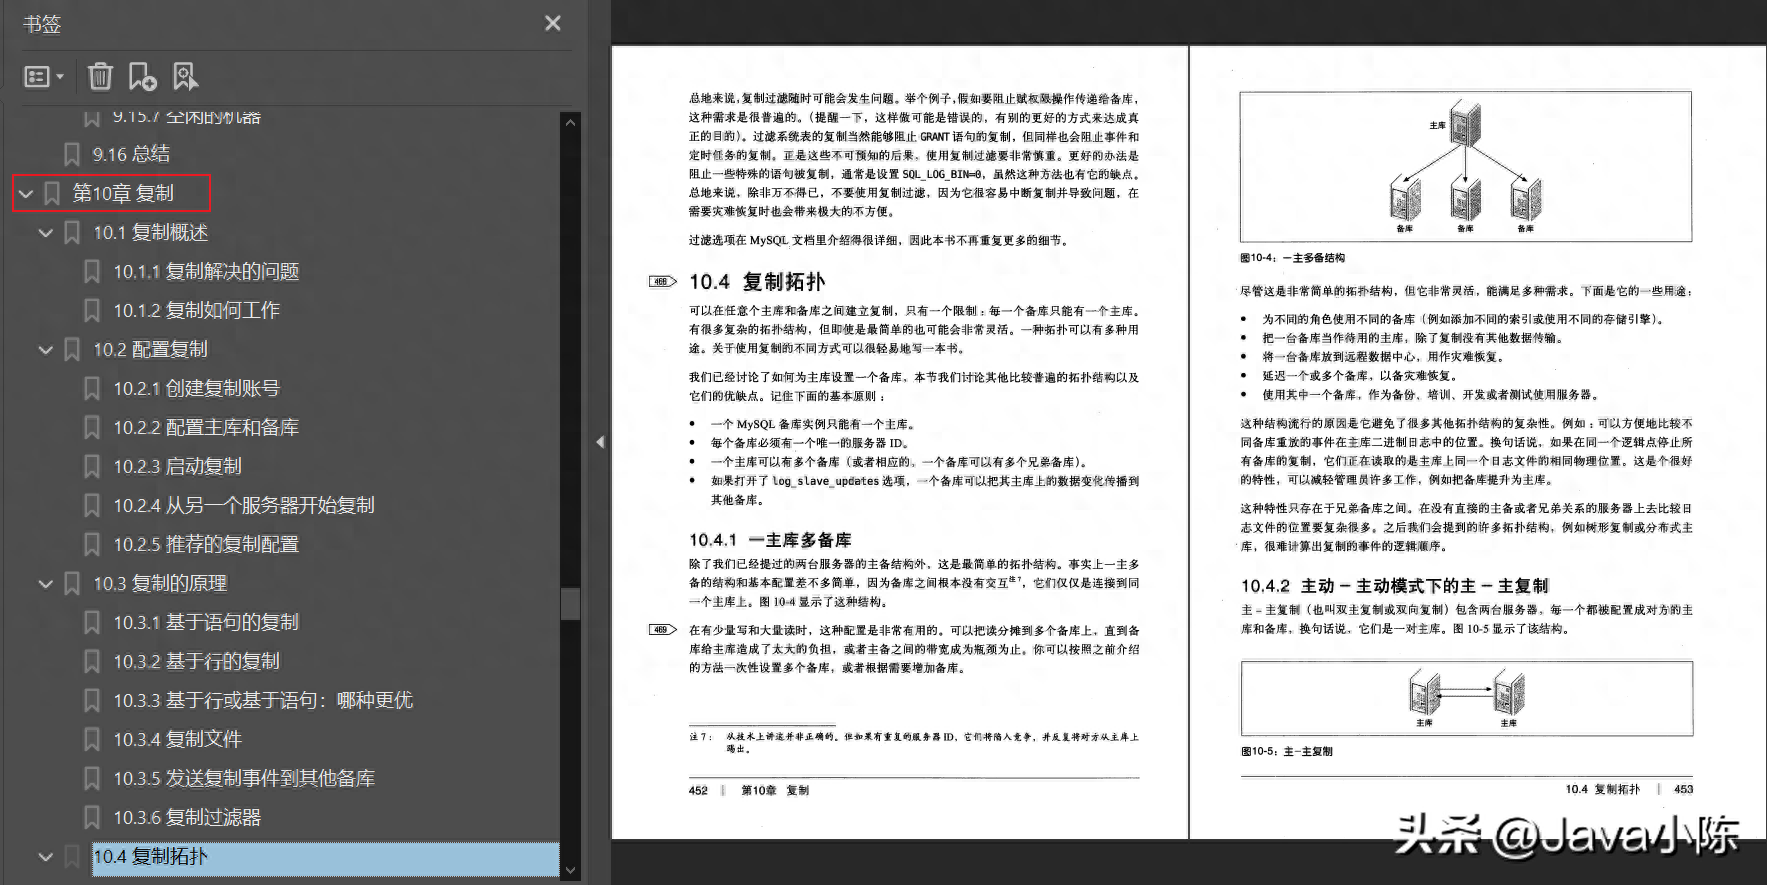
Task: Click the 10.4 复制拓扑 heading on page 452
Action: point(757,282)
